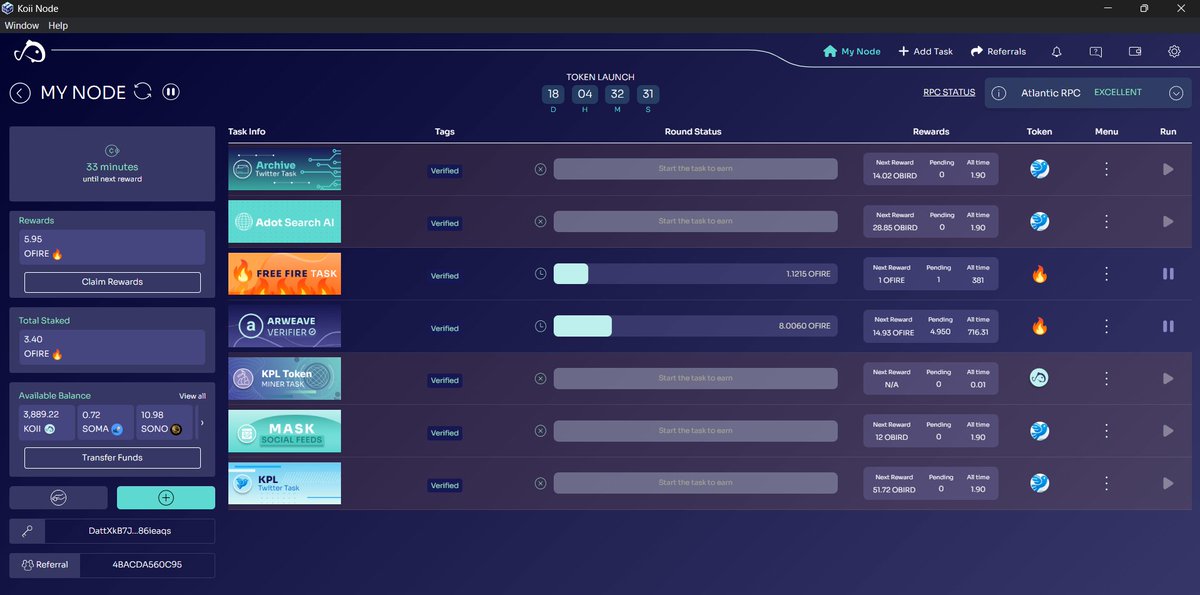Screen dimensions: 1200x595
Task: Start the KPL Twitter Task
Action: tap(1168, 483)
